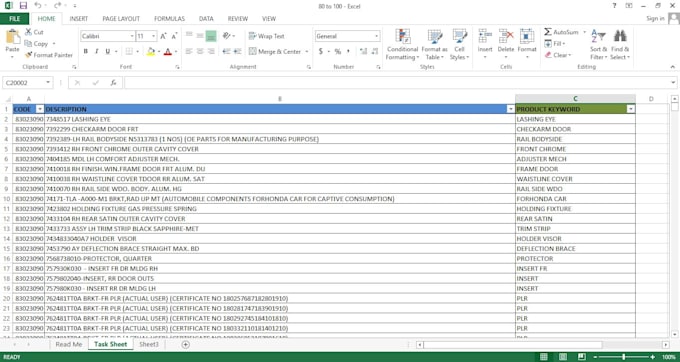Adjust the zoom slider in status bar
The height and width of the screenshot is (362, 680).
coord(624,357)
